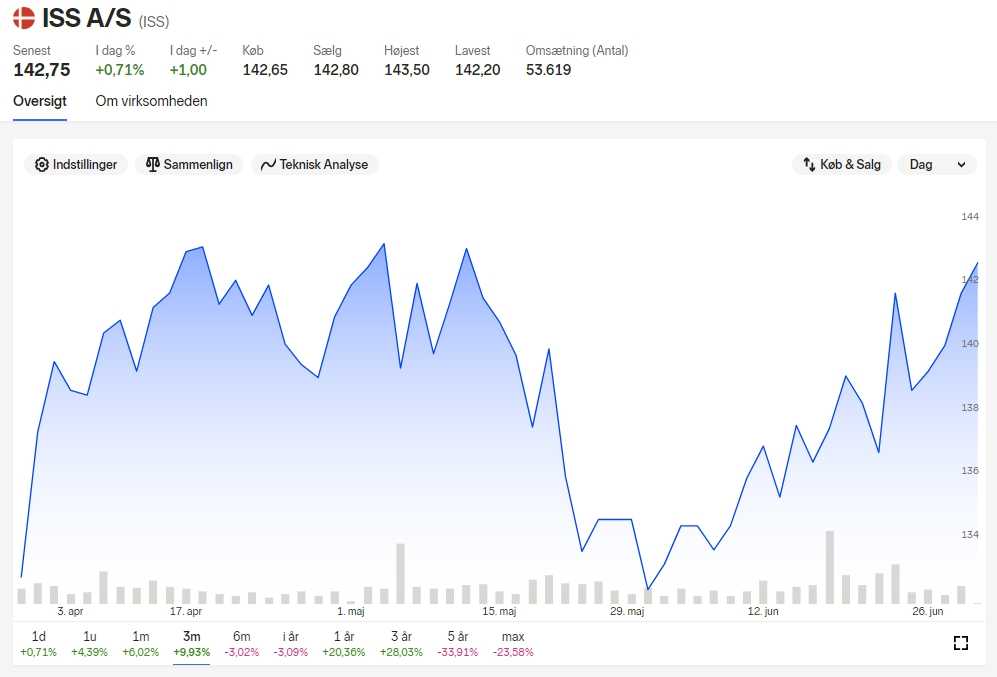Switch to Om virksomheden tab

[x=151, y=101]
